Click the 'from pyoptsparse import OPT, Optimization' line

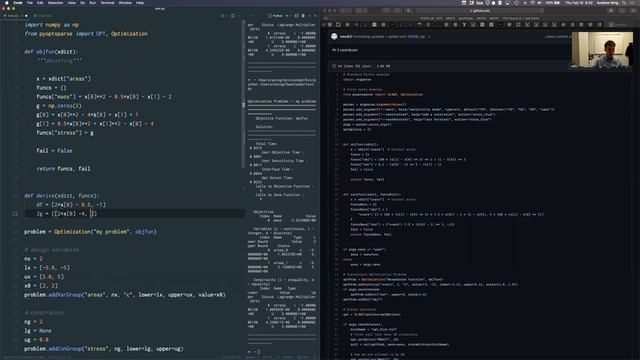86,34
